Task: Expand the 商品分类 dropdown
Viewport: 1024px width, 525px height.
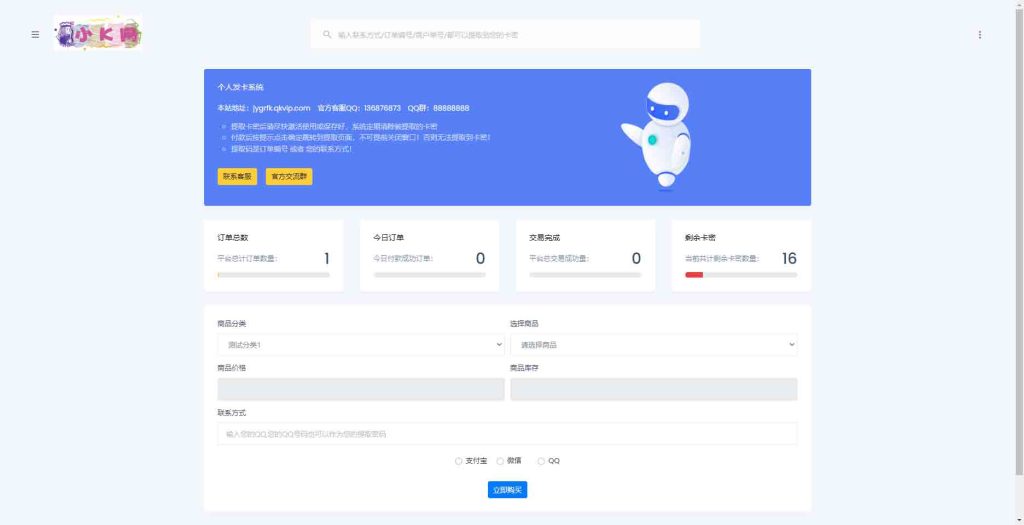Action: coord(360,344)
